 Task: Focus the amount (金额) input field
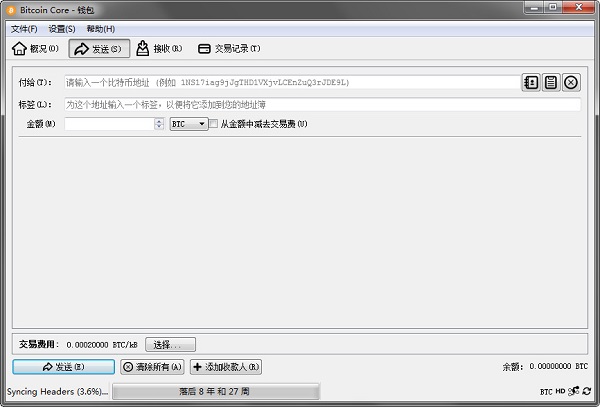[109, 124]
